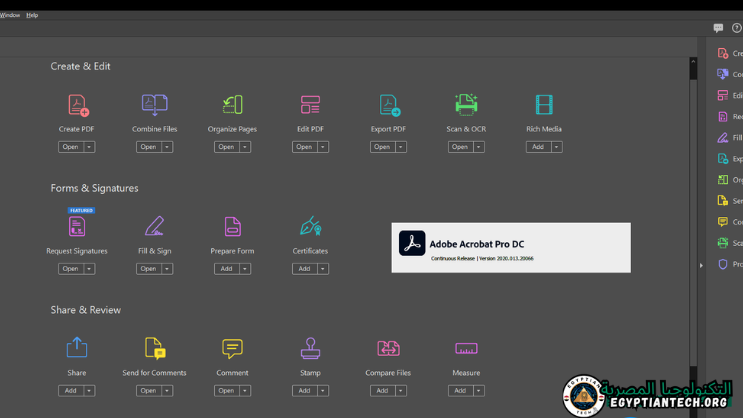Viewport: 743px width, 418px height.
Task: Click the scrollbar up arrow
Action: [x=693, y=61]
